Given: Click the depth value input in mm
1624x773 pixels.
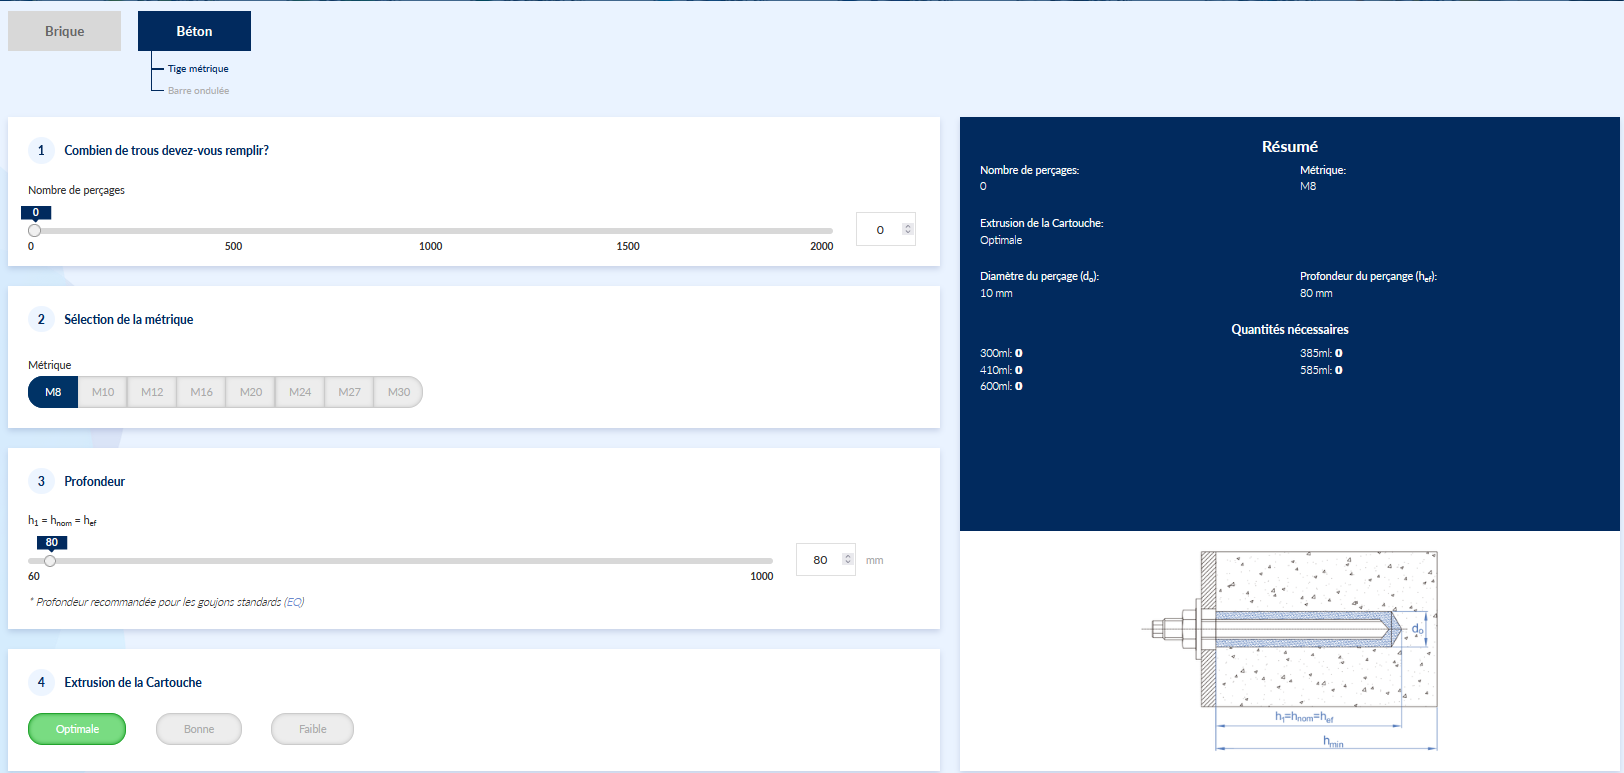Looking at the screenshot, I should click(820, 560).
